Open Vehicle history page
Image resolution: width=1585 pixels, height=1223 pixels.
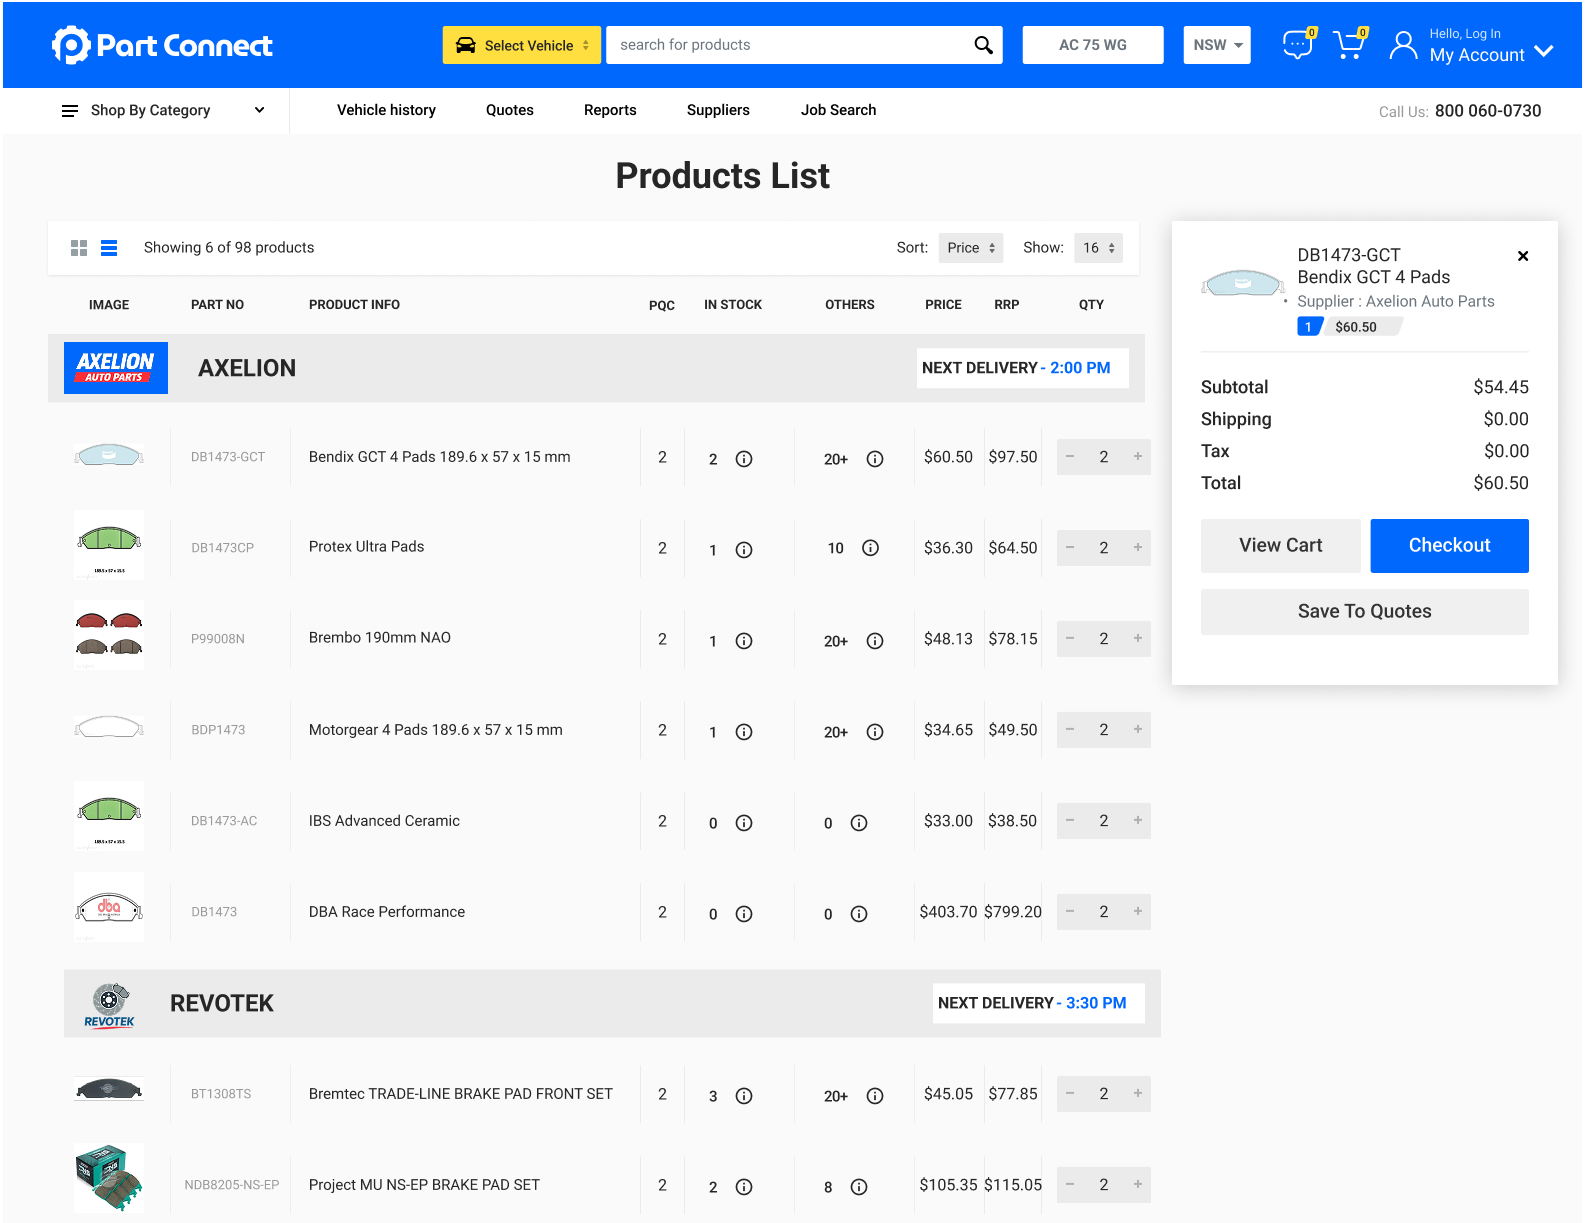point(386,110)
